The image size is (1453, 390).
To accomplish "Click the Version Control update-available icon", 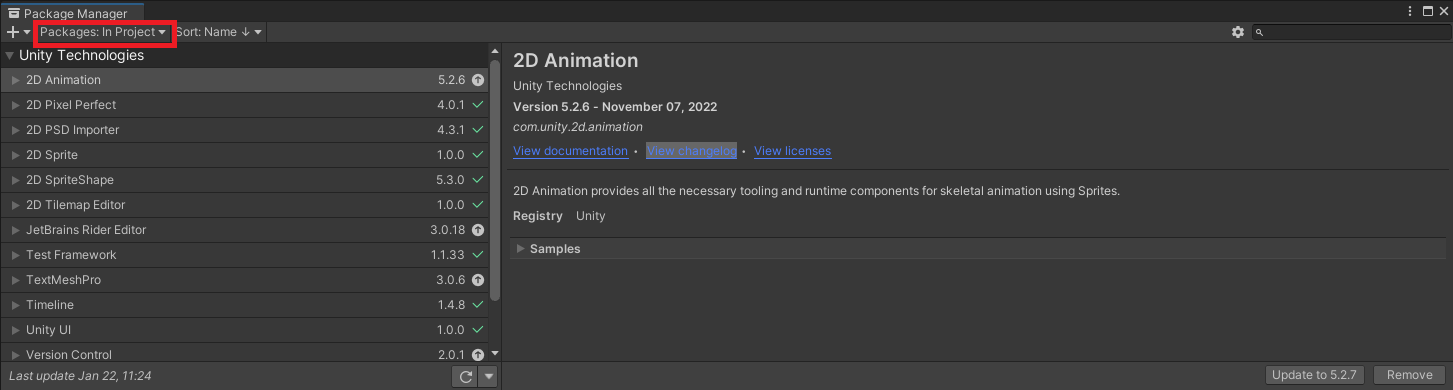I will pos(478,355).
